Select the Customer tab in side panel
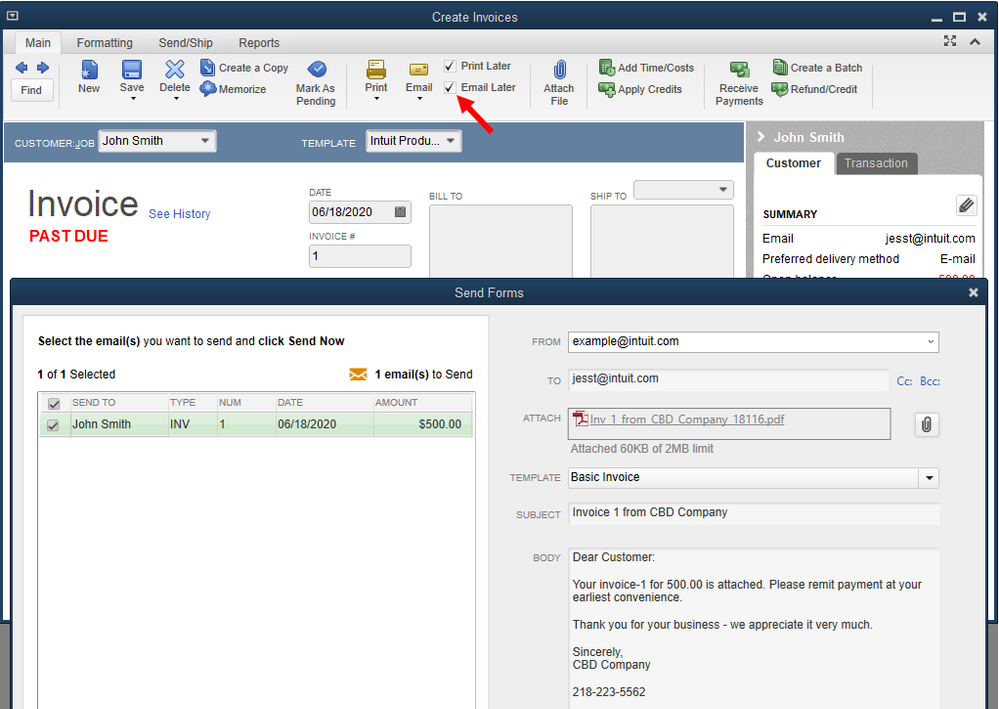The width and height of the screenshot is (999, 709). pyautogui.click(x=793, y=163)
